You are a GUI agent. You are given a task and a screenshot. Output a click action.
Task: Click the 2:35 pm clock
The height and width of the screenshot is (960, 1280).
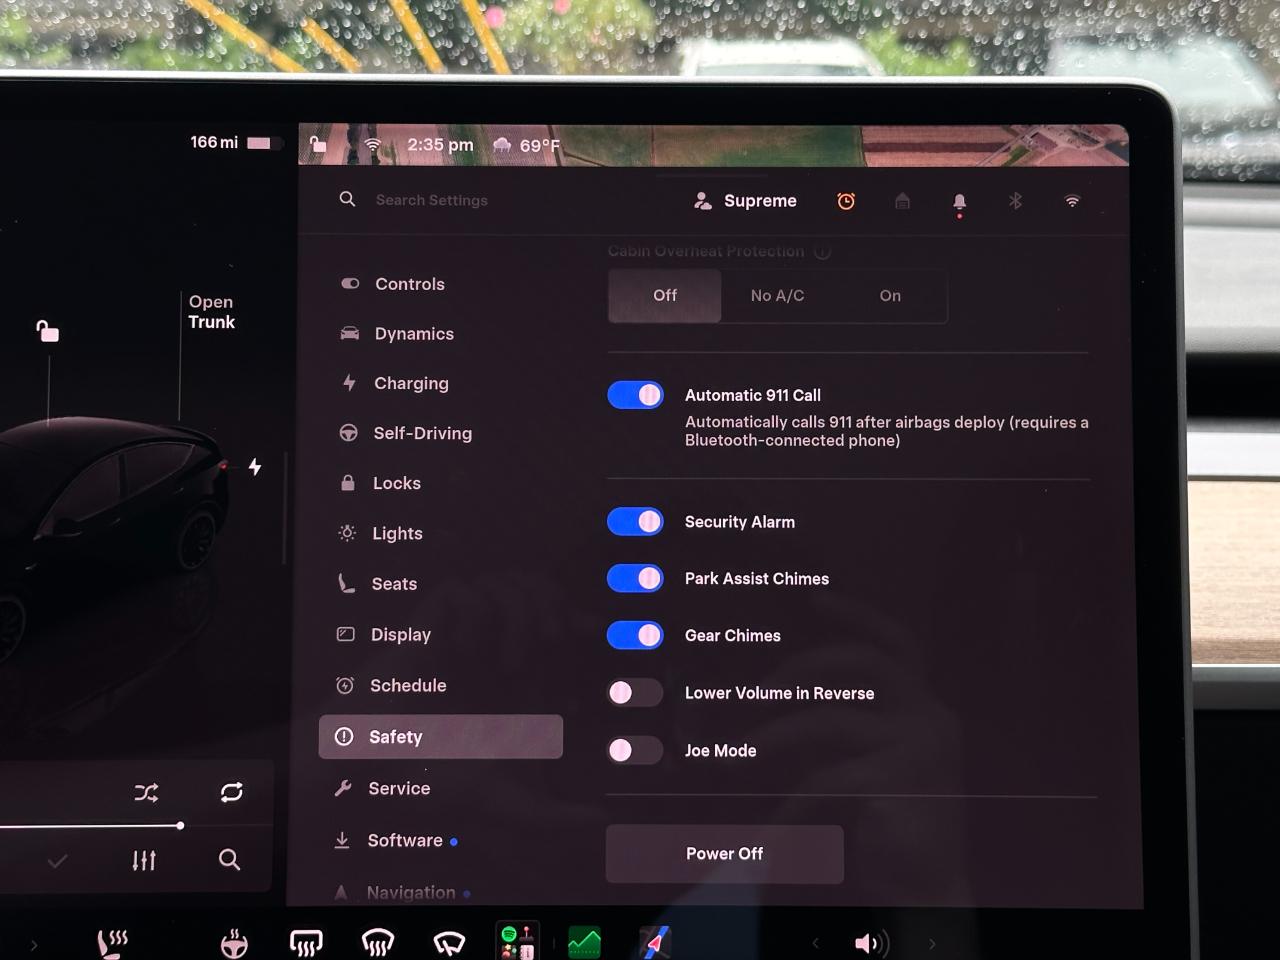[x=440, y=145]
